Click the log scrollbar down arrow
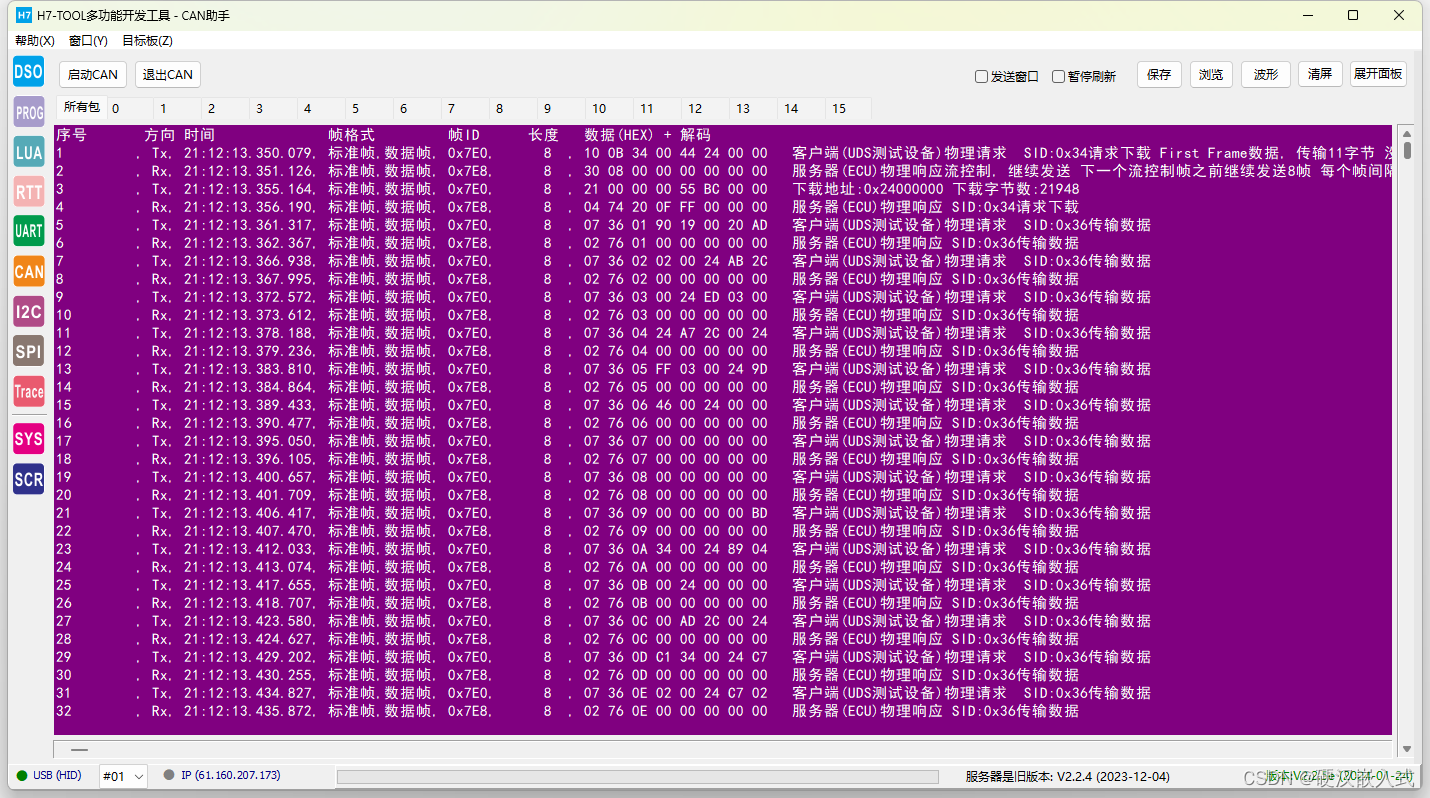Image resolution: width=1430 pixels, height=798 pixels. click(1407, 749)
